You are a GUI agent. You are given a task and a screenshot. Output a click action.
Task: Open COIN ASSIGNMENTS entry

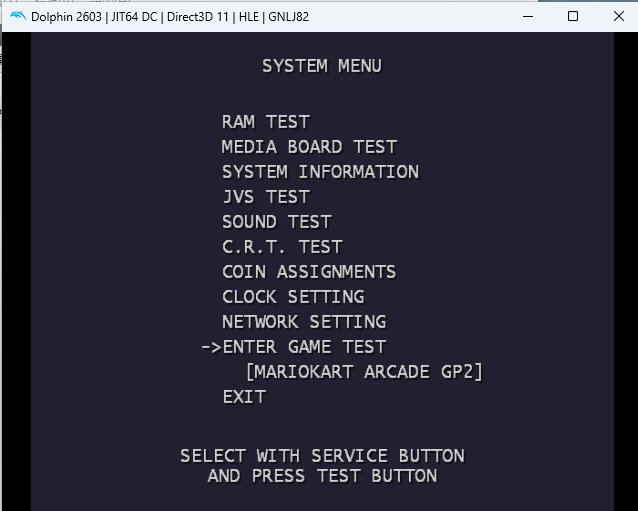[x=309, y=272]
